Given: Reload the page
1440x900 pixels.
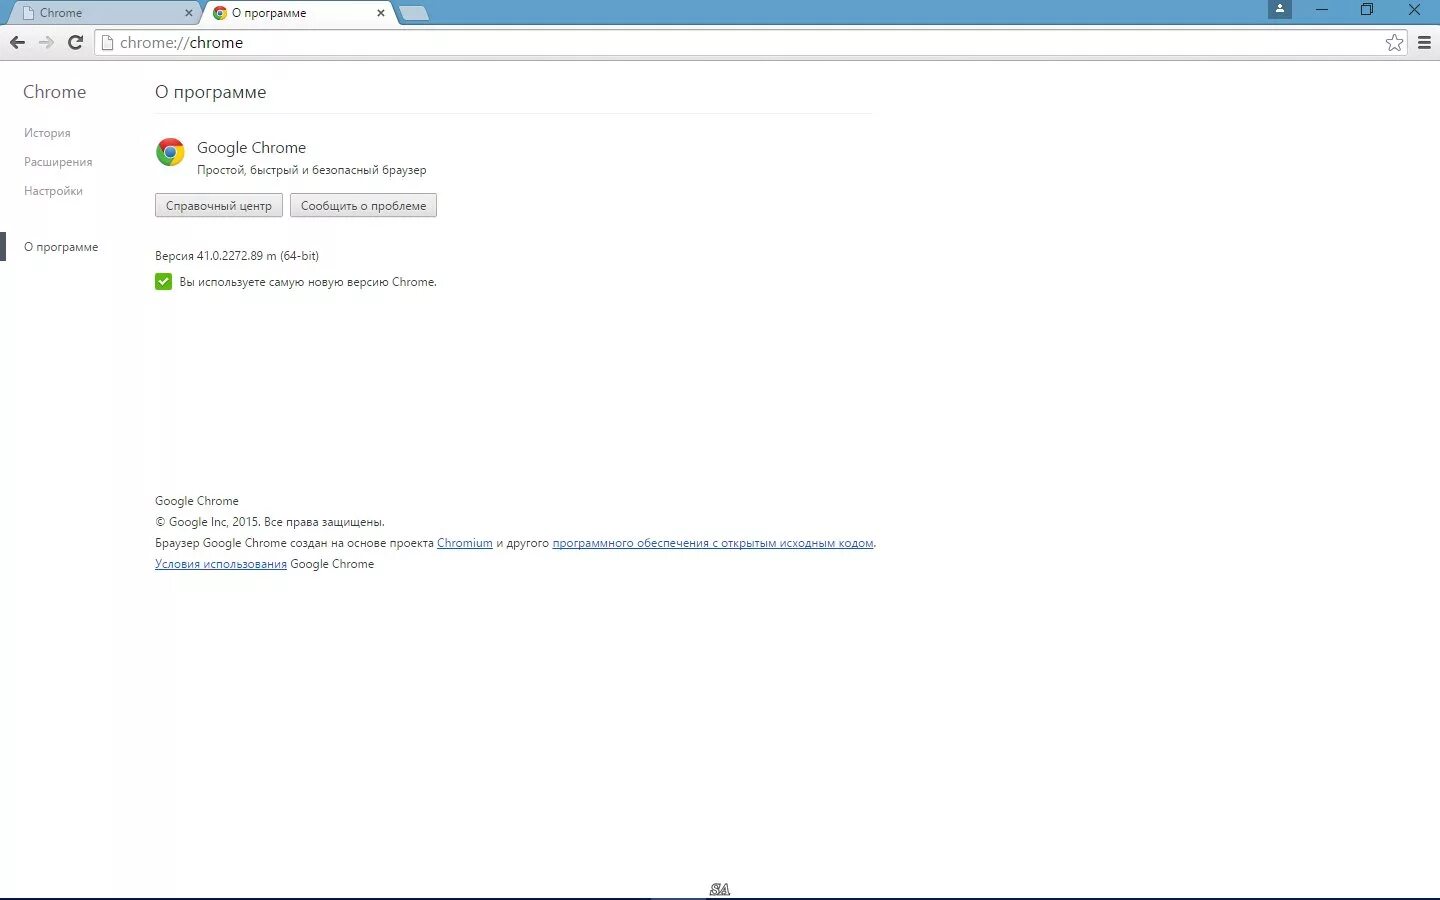Looking at the screenshot, I should click(x=75, y=42).
